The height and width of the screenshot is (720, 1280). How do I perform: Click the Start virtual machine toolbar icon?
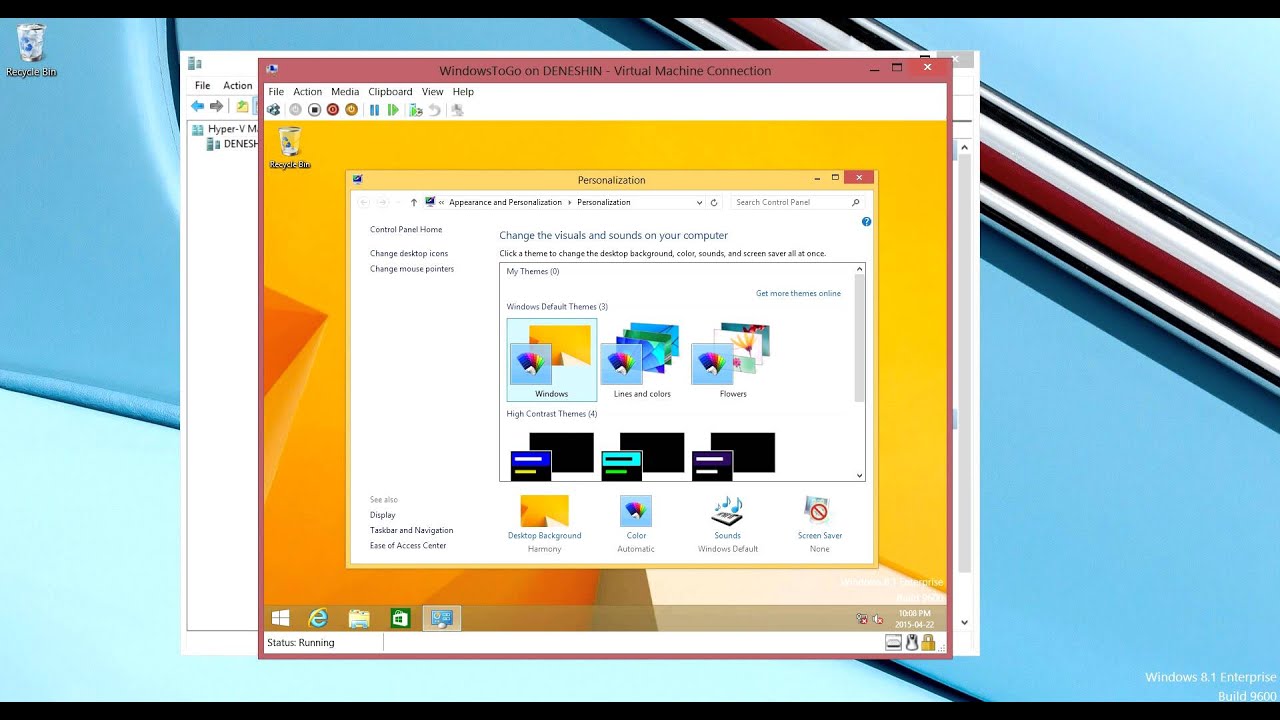coord(295,110)
